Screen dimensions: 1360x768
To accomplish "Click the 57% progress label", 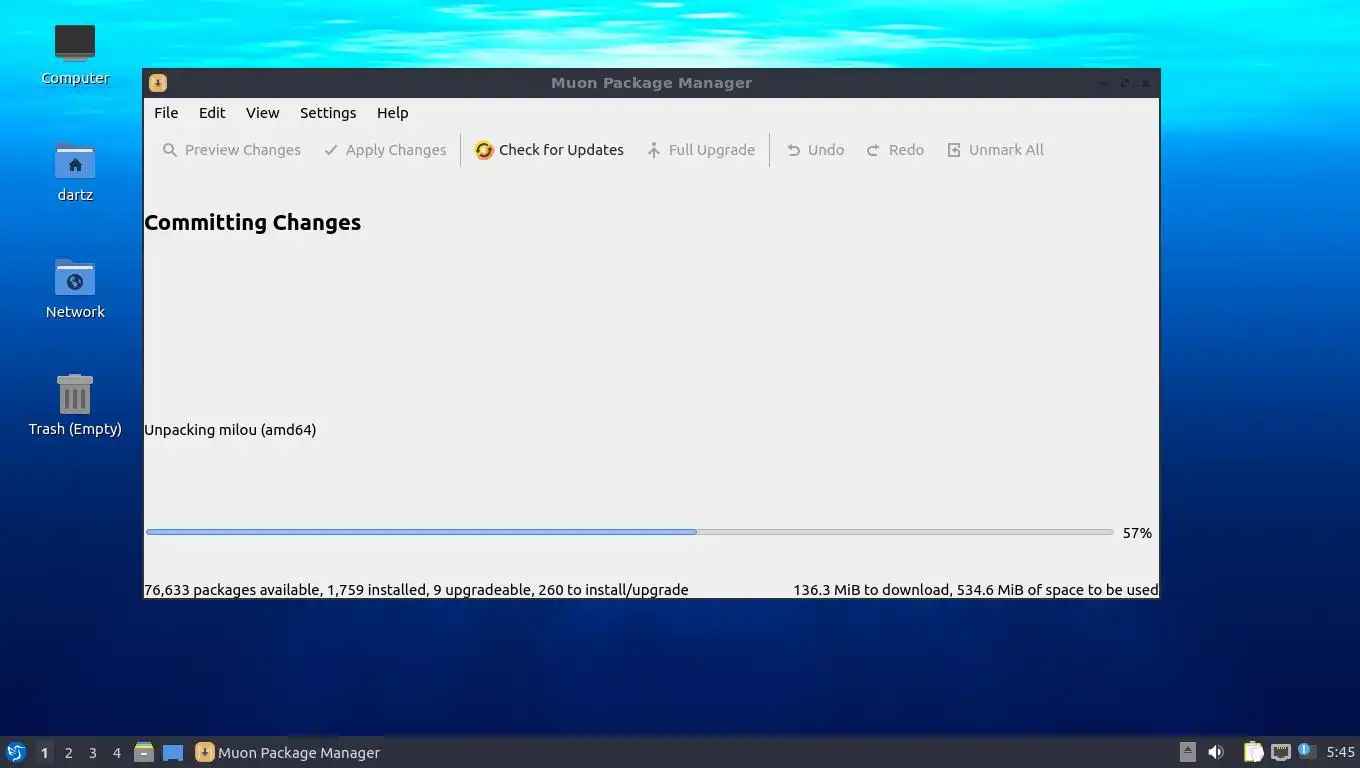I will [x=1137, y=533].
